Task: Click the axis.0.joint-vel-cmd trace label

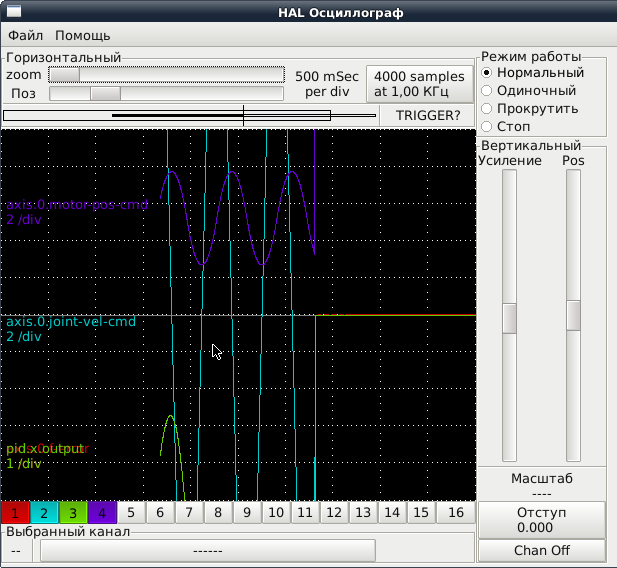Action: [x=71, y=322]
